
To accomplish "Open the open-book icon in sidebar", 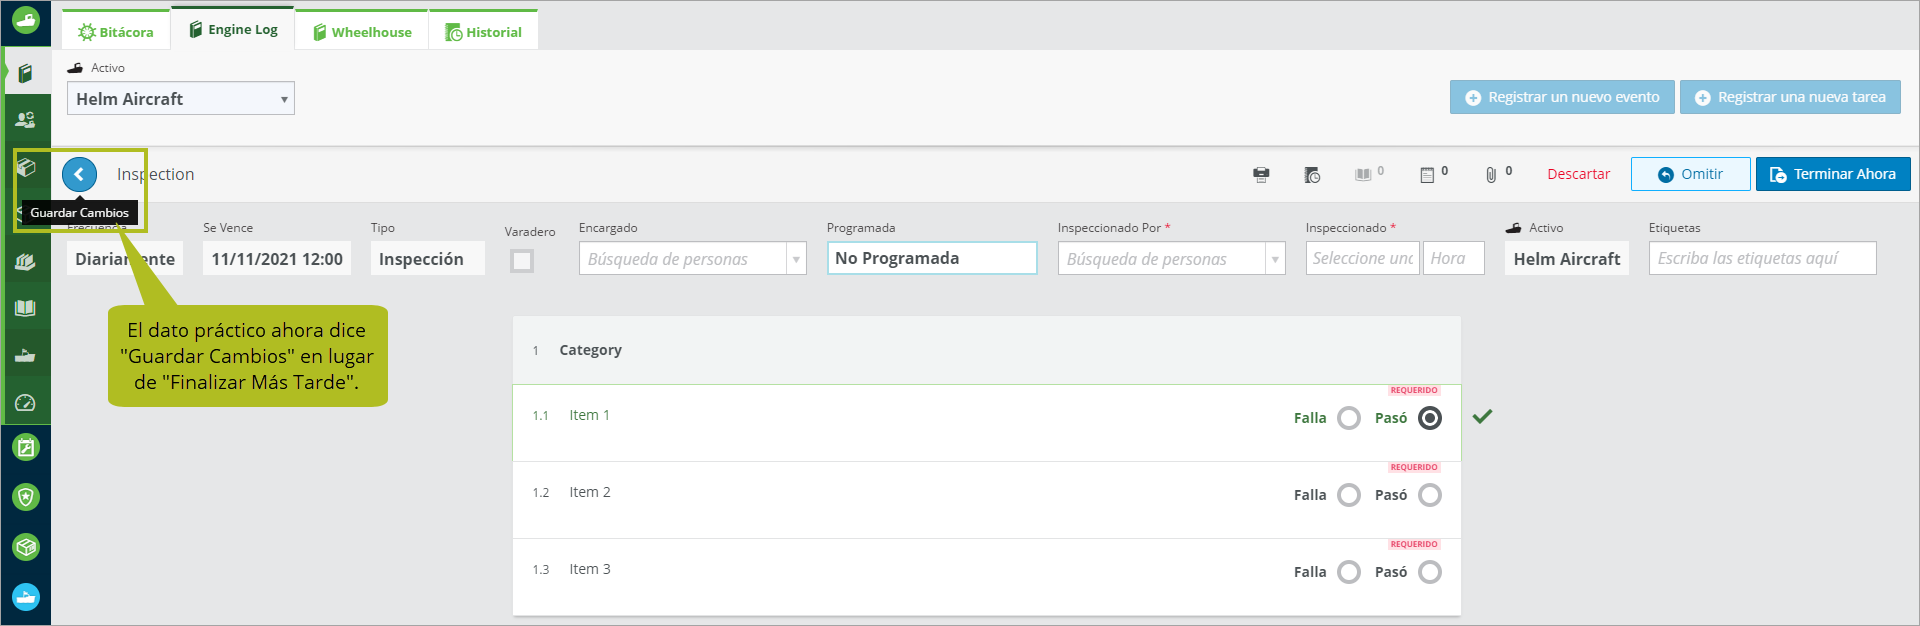I will click(25, 308).
